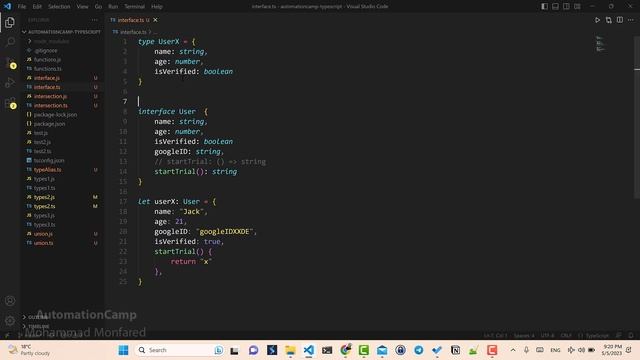This screenshot has width=640, height=360.
Task: Open Telegram from the taskbar
Action: 418,350
